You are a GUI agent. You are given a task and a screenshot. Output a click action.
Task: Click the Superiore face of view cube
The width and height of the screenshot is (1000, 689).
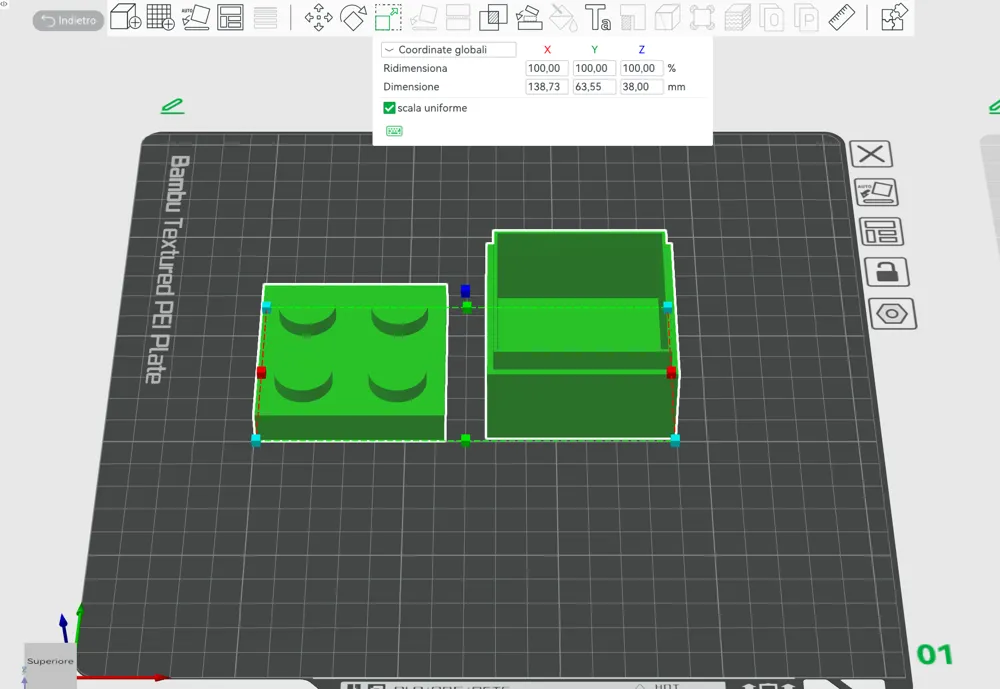pyautogui.click(x=50, y=662)
